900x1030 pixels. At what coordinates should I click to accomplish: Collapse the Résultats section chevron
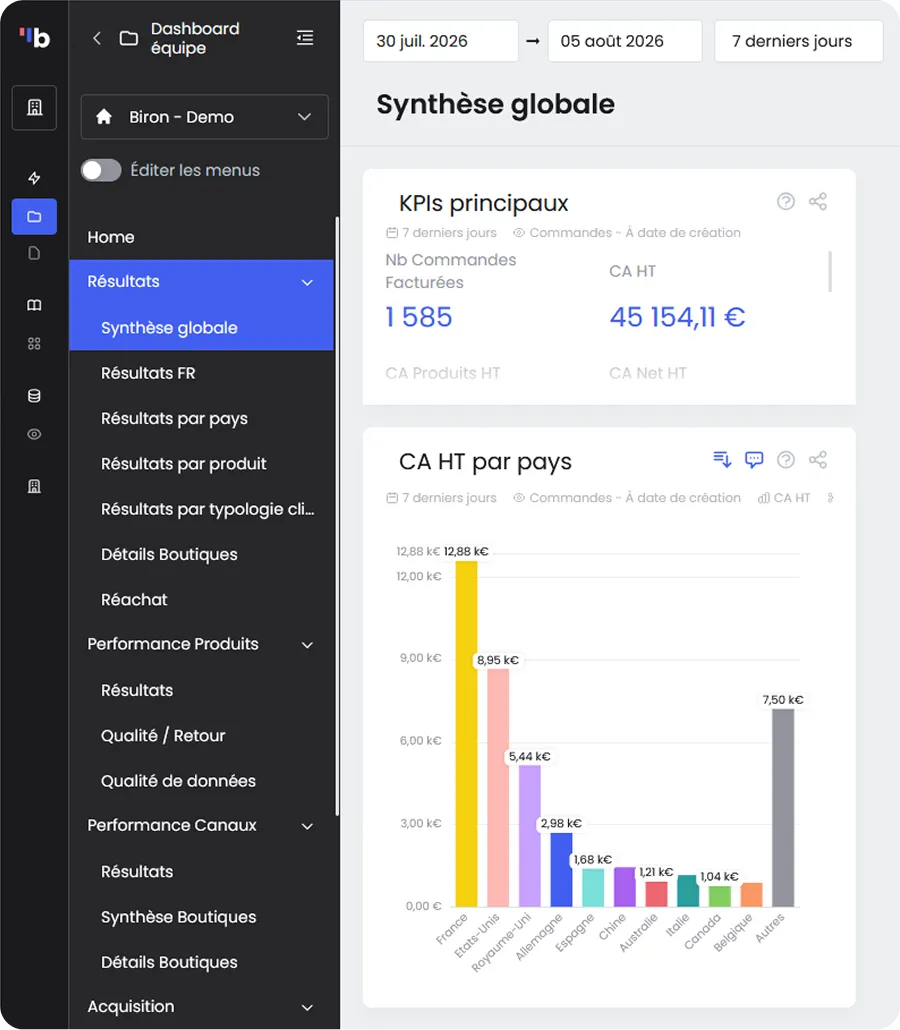coord(307,282)
